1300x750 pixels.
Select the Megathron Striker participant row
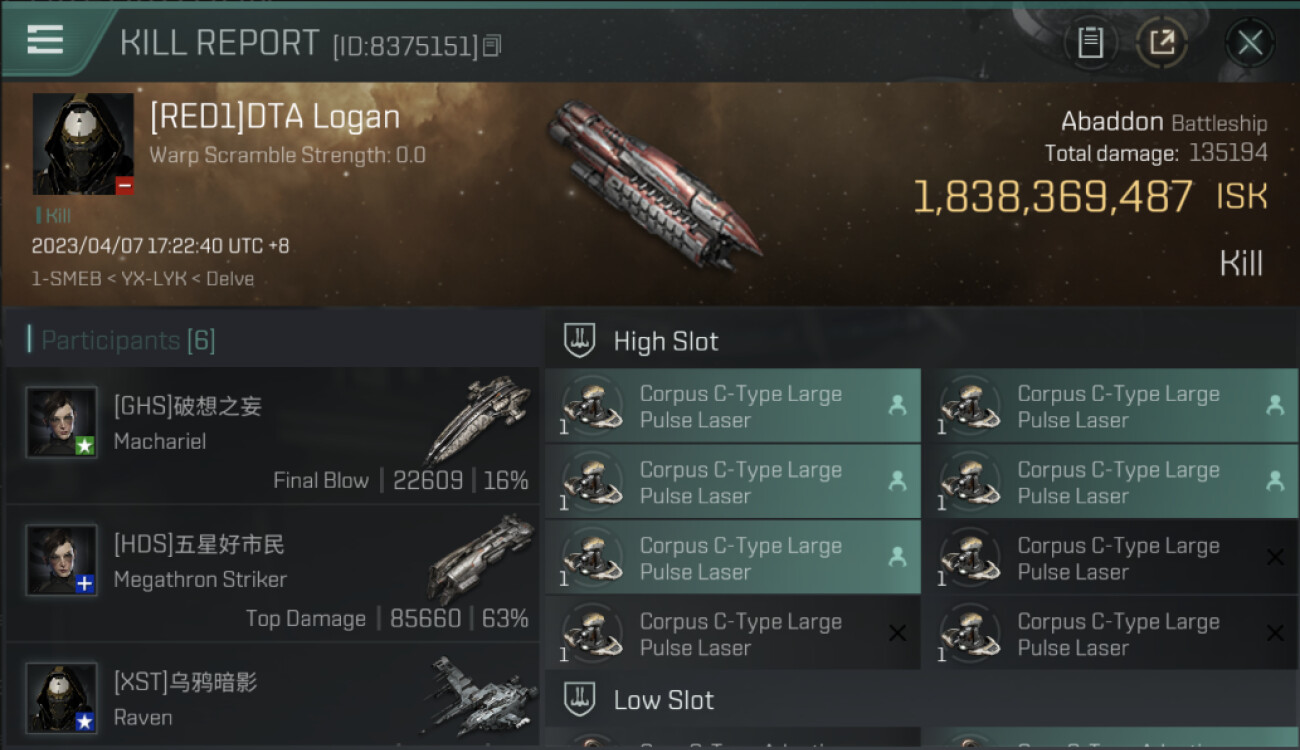pyautogui.click(x=272, y=573)
